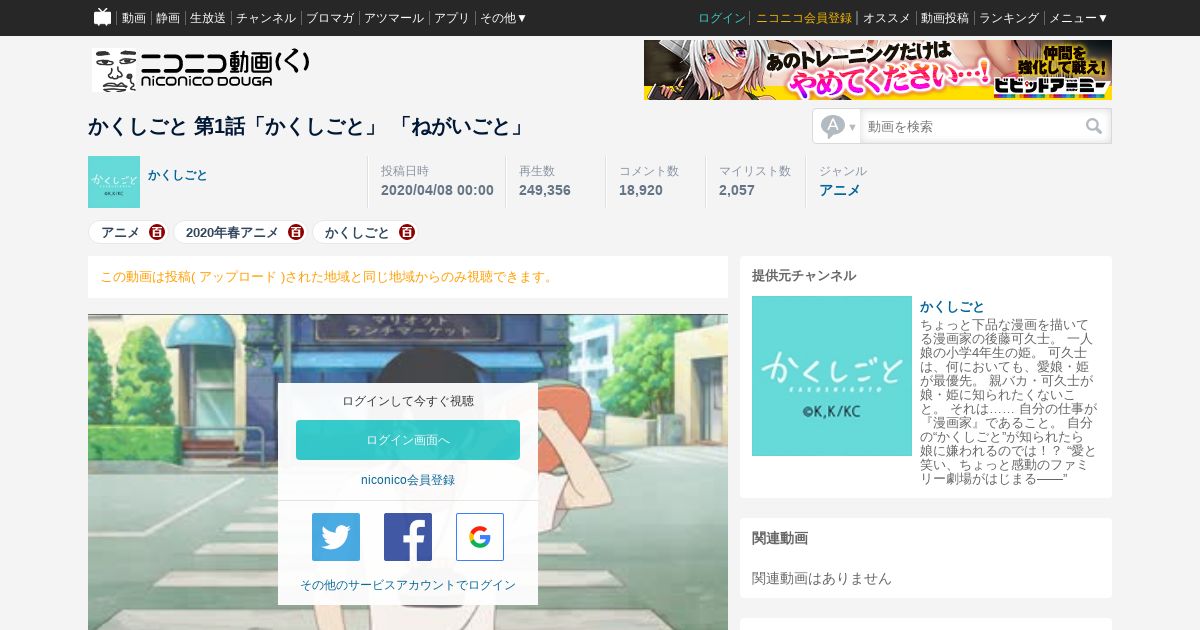This screenshot has width=1200, height=630.
Task: Open the 静画 menu item
Action: click(x=168, y=18)
